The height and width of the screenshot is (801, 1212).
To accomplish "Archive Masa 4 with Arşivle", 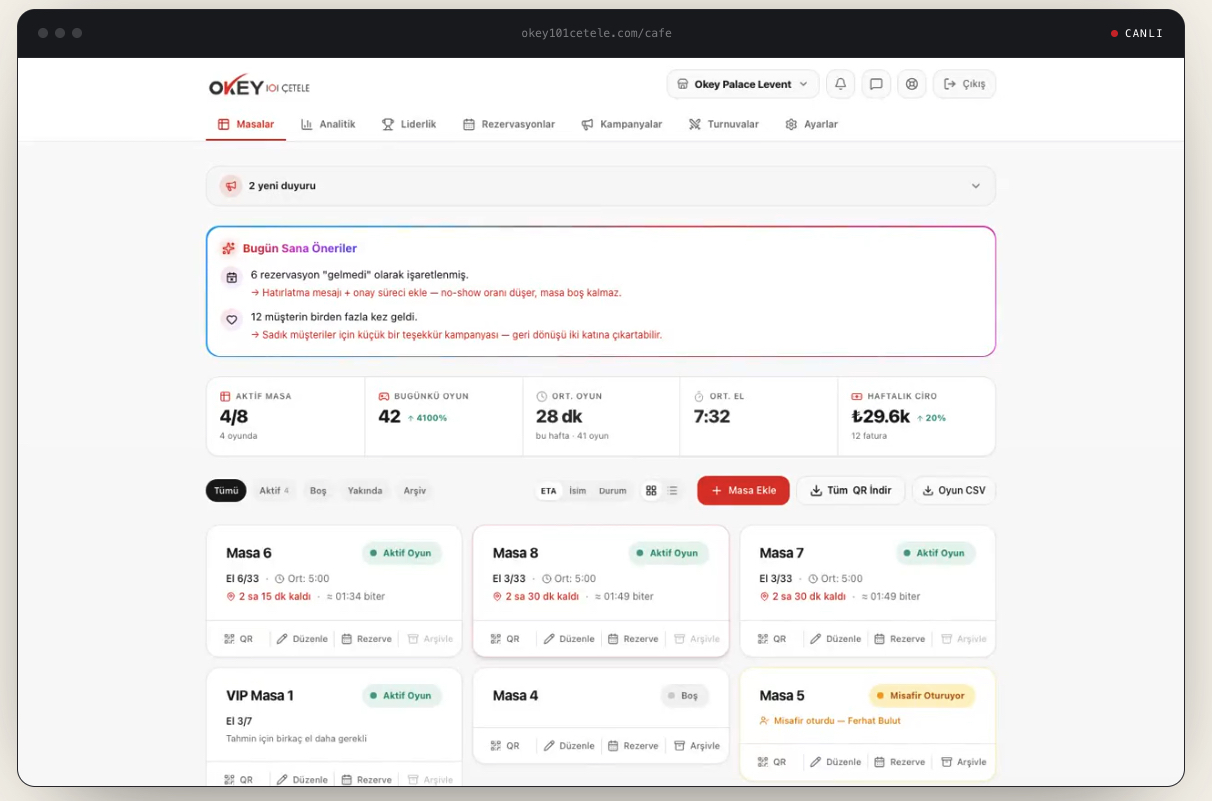I will (x=697, y=746).
